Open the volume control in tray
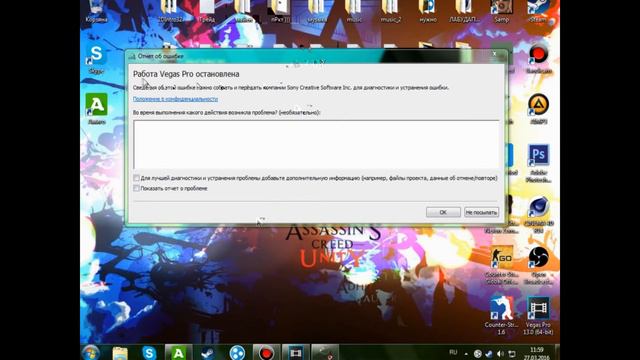Viewport: 640px width, 360px height. 500,353
